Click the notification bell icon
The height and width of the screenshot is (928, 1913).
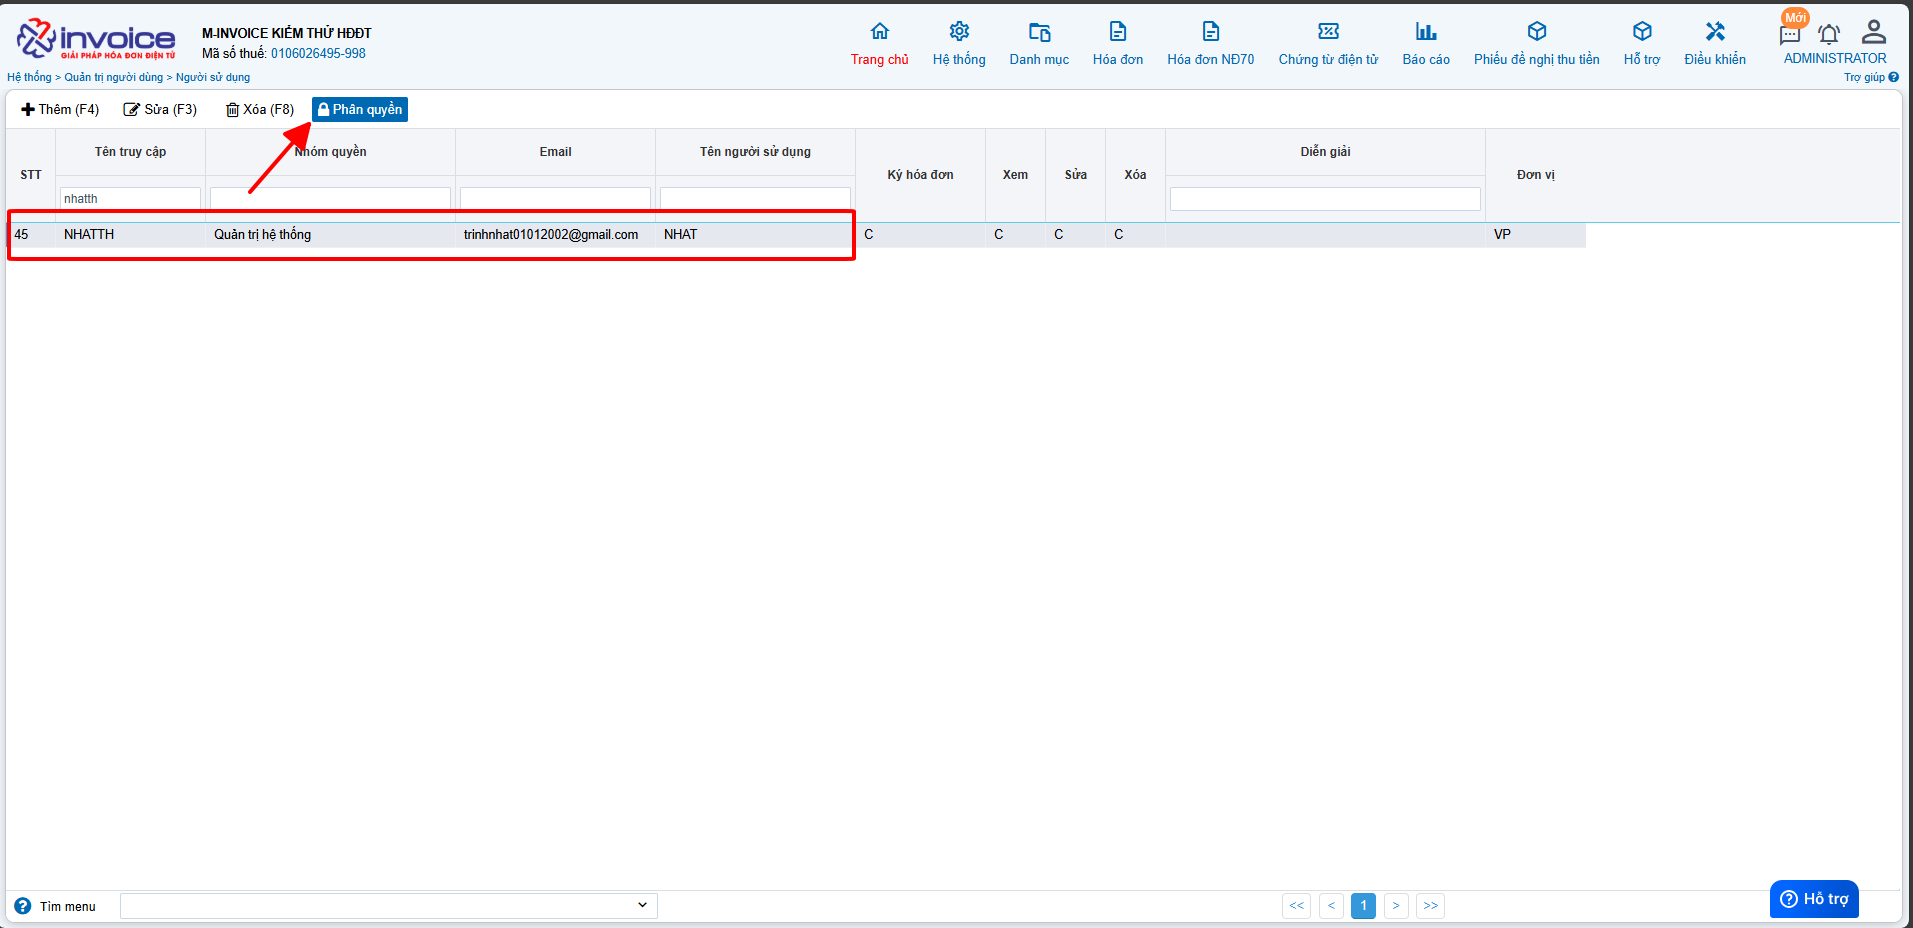click(x=1828, y=35)
